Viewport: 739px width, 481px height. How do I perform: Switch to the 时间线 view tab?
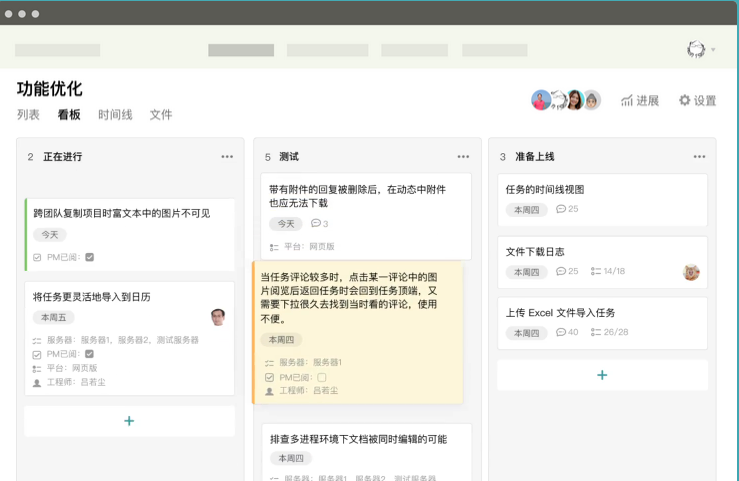coord(115,114)
